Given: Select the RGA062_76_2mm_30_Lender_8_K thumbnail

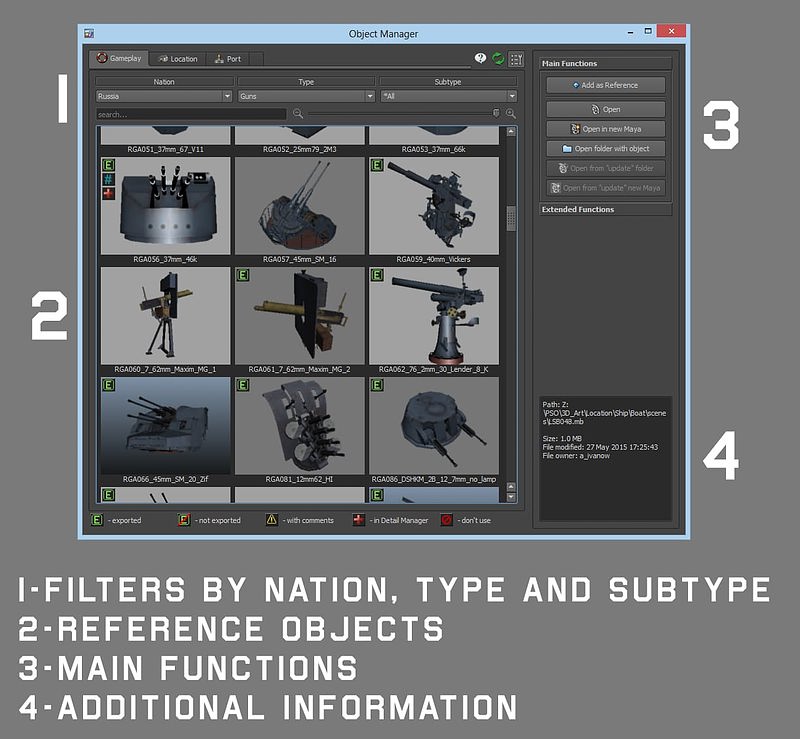Looking at the screenshot, I should (434, 315).
